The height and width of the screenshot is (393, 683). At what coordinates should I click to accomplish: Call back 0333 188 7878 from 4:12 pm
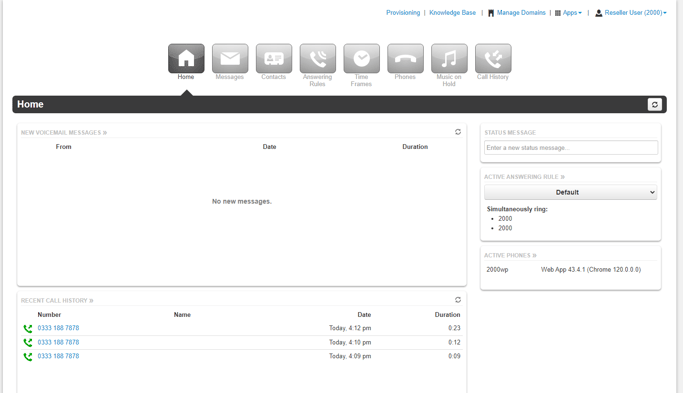pyautogui.click(x=58, y=328)
